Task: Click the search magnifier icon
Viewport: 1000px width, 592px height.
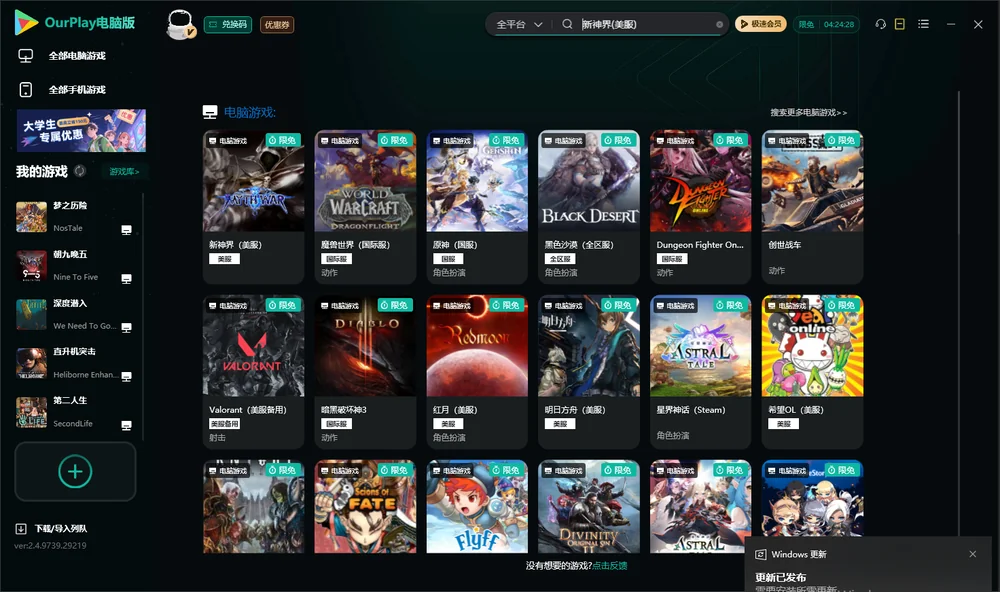Action: [567, 24]
